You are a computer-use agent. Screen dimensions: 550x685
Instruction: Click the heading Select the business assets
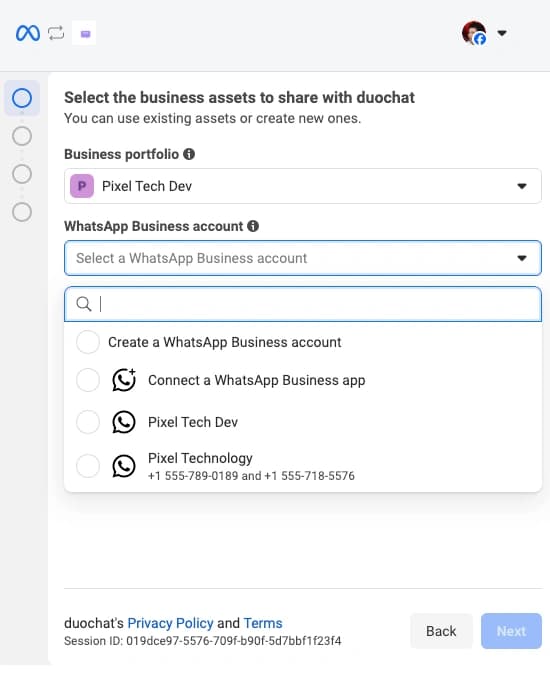tap(239, 97)
